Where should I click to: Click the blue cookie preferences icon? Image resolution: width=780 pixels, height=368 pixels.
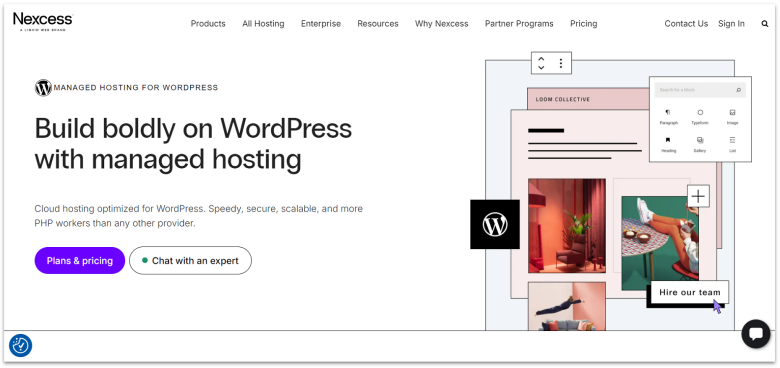(x=20, y=345)
